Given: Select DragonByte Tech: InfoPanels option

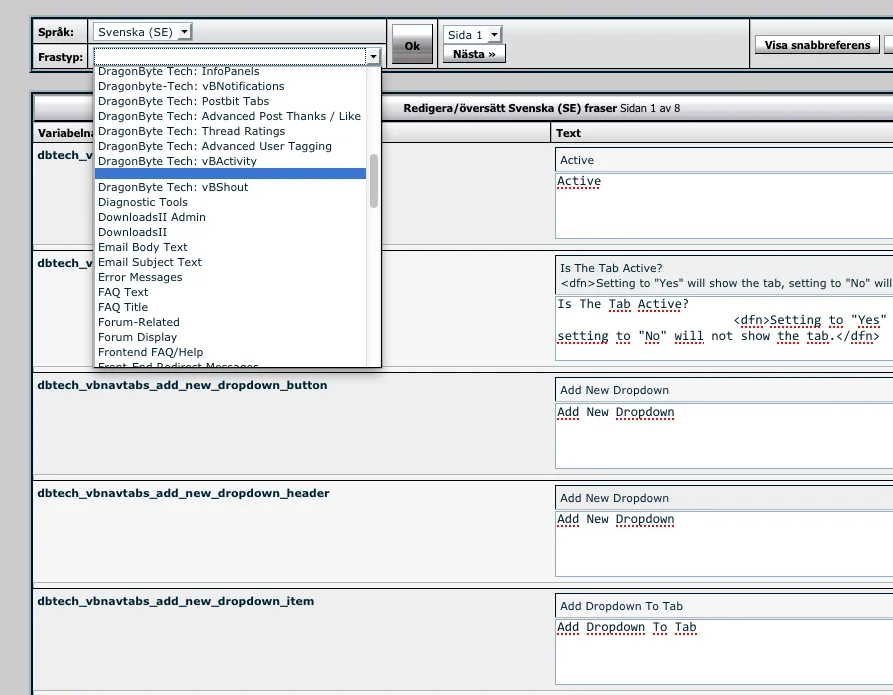Looking at the screenshot, I should (230, 71).
